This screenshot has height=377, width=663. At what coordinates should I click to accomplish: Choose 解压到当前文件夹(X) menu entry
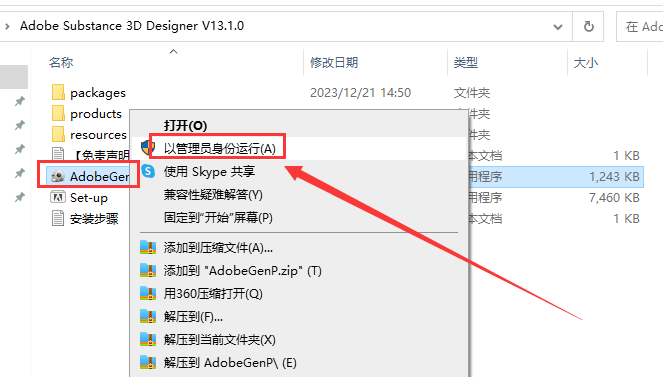tap(220, 339)
